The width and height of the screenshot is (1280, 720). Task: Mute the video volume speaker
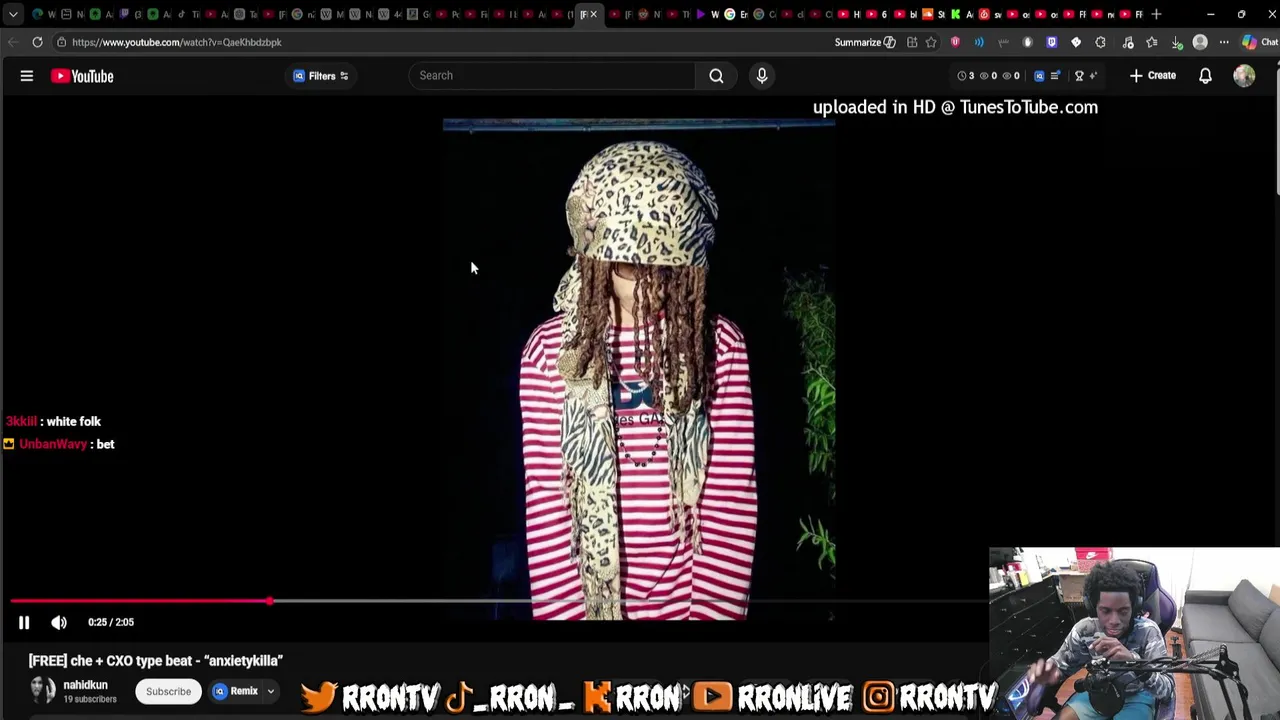coord(59,622)
